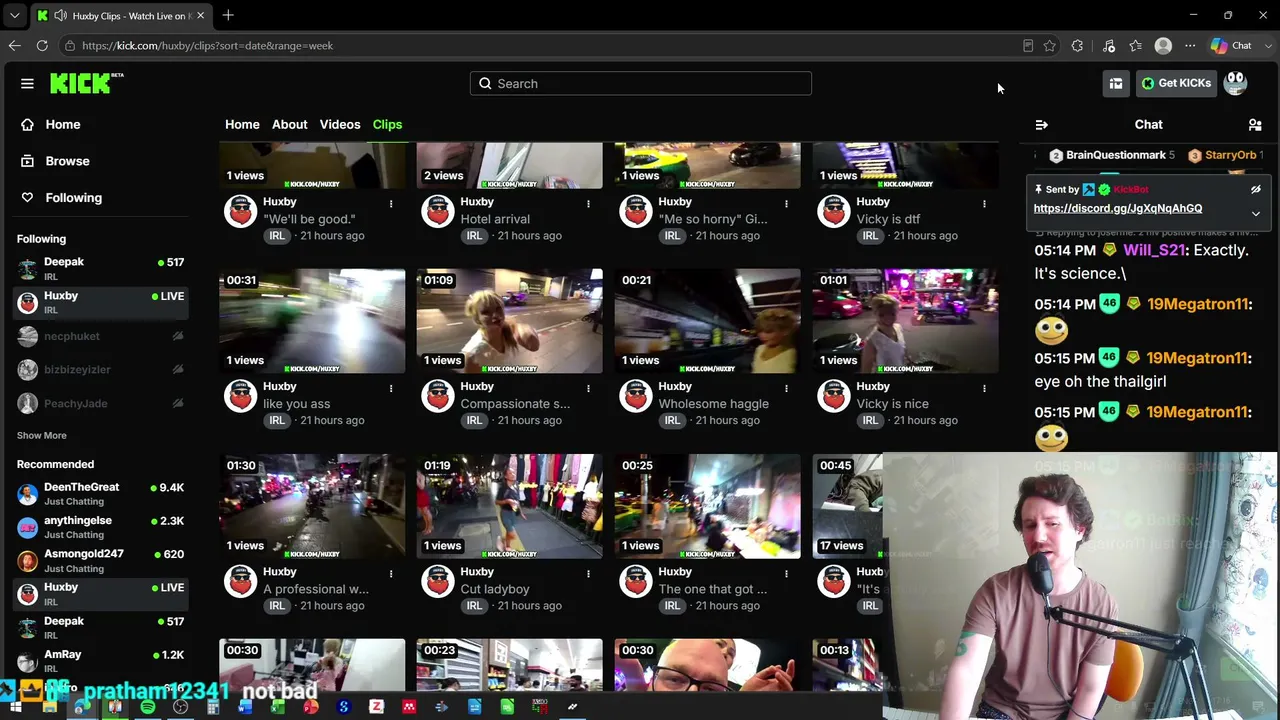Viewport: 1280px width, 720px height.
Task: Open the tab search dropdown arrow
Action: 14,15
